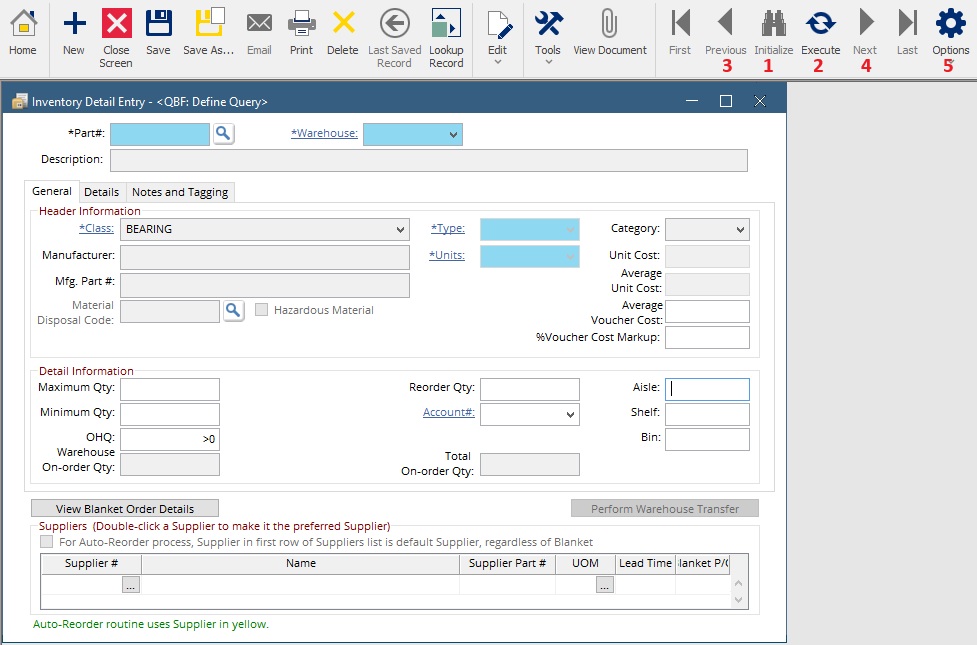Open the Options gear icon
Image resolution: width=977 pixels, height=645 pixels.
[x=950, y=24]
